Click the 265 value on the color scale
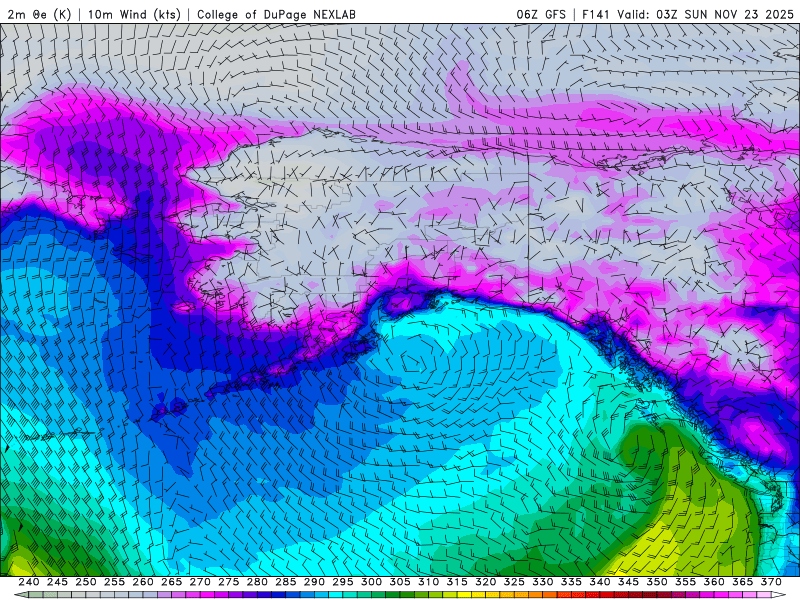The width and height of the screenshot is (800, 600). coord(171,582)
